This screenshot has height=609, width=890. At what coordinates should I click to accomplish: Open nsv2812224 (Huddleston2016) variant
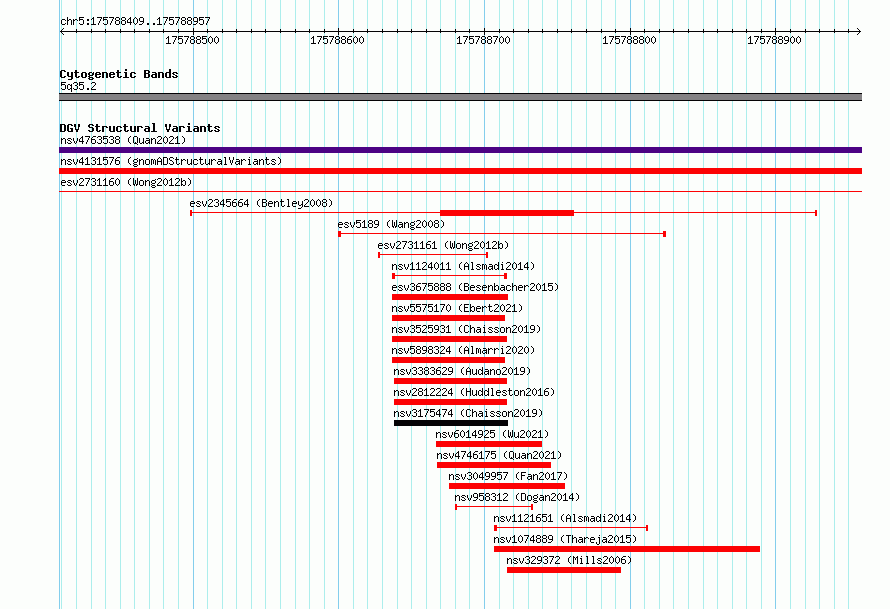click(x=474, y=392)
